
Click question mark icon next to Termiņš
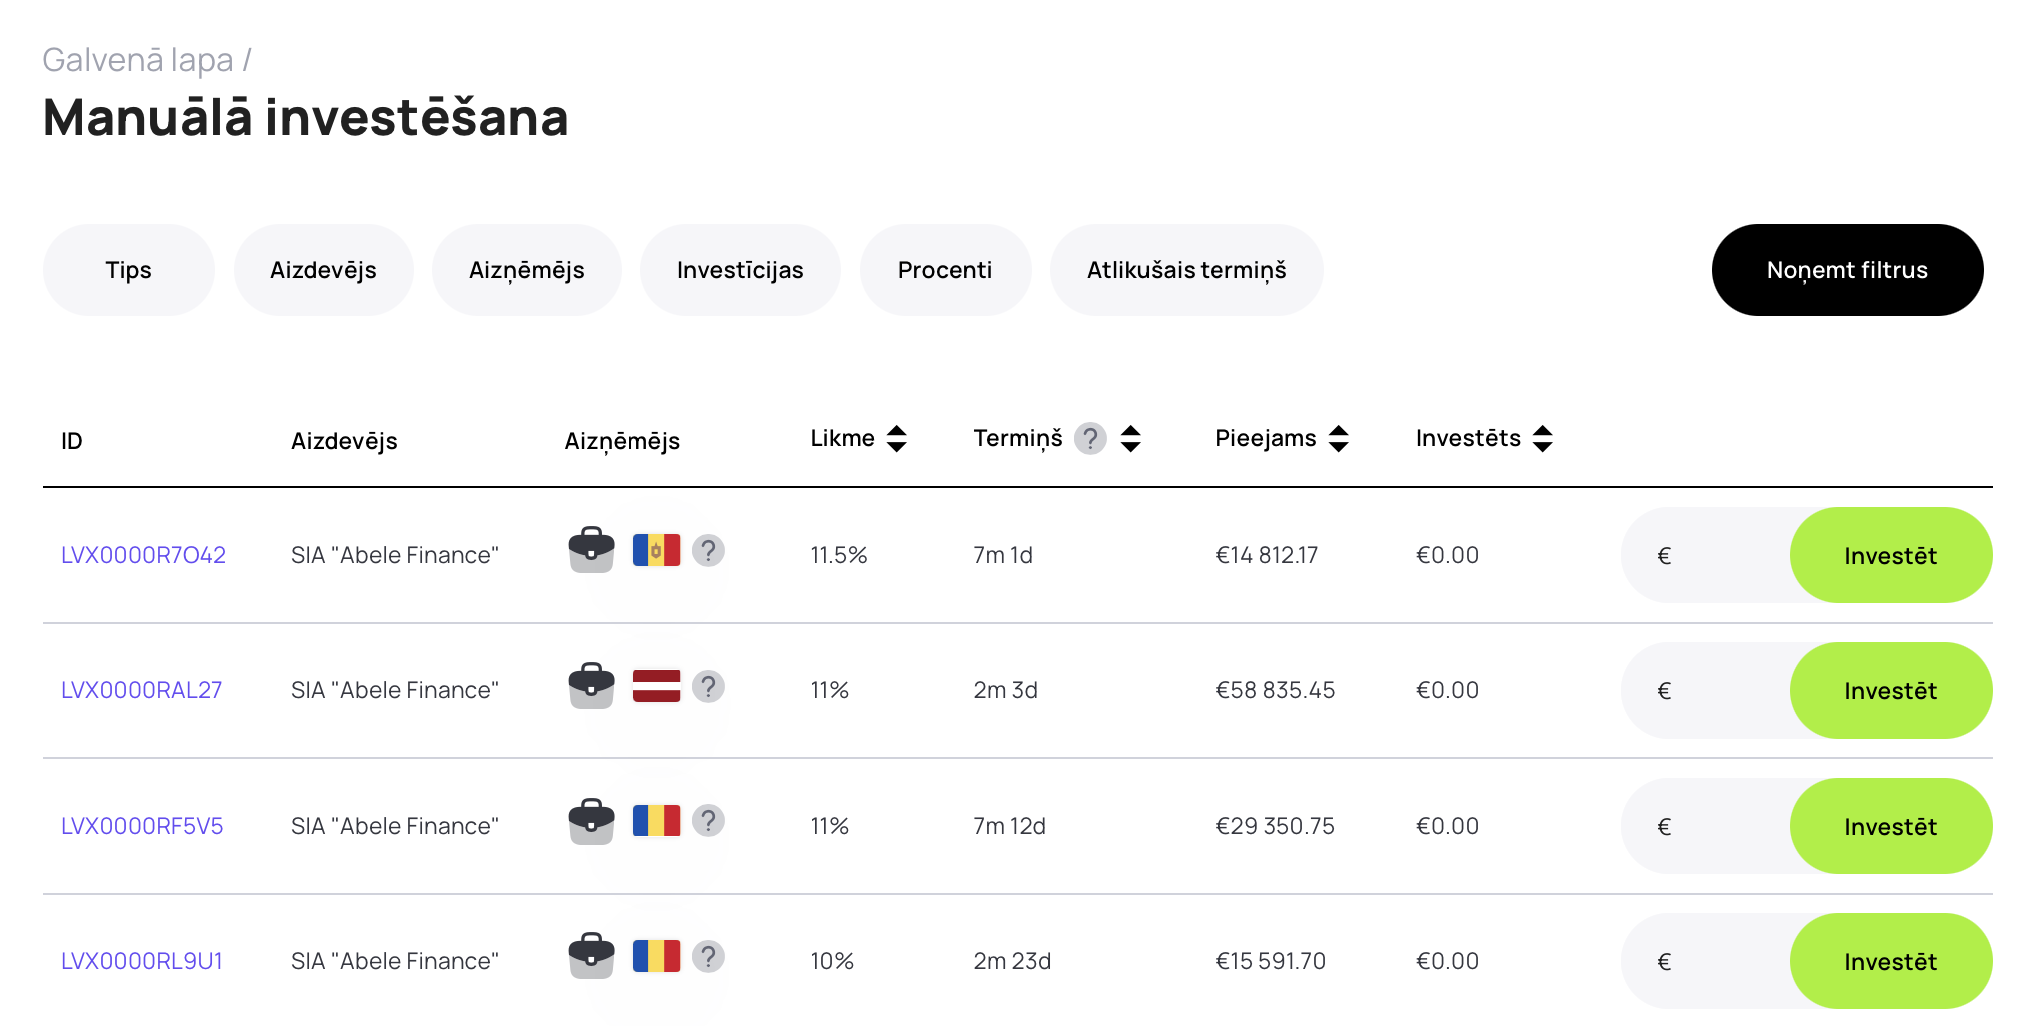pos(1089,439)
